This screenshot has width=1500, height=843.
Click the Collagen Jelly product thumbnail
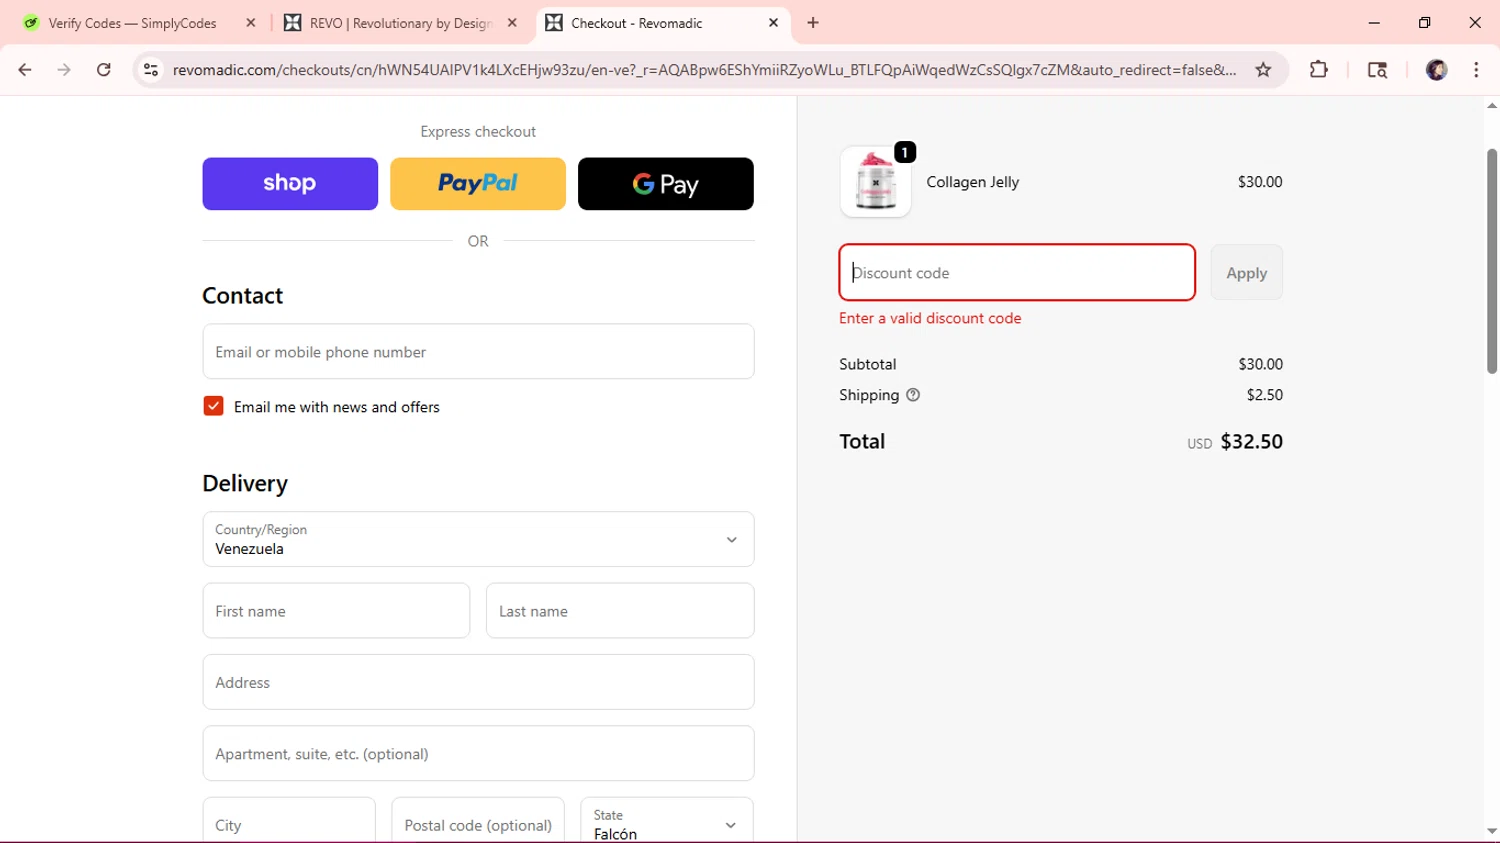pos(876,182)
